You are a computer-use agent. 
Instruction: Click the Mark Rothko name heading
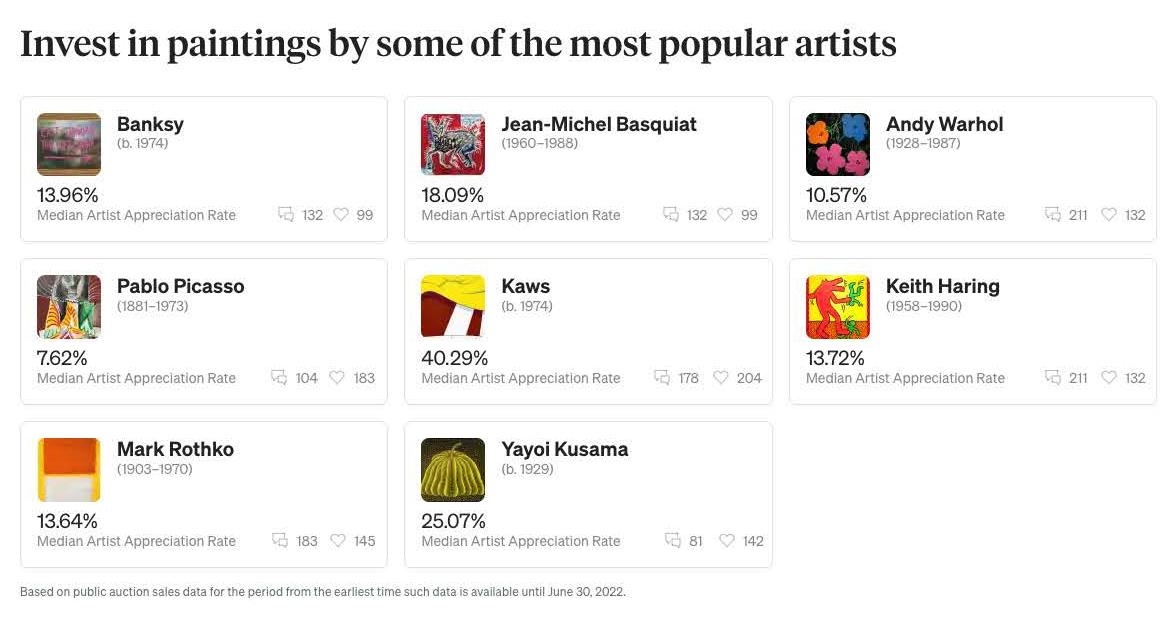tap(175, 449)
